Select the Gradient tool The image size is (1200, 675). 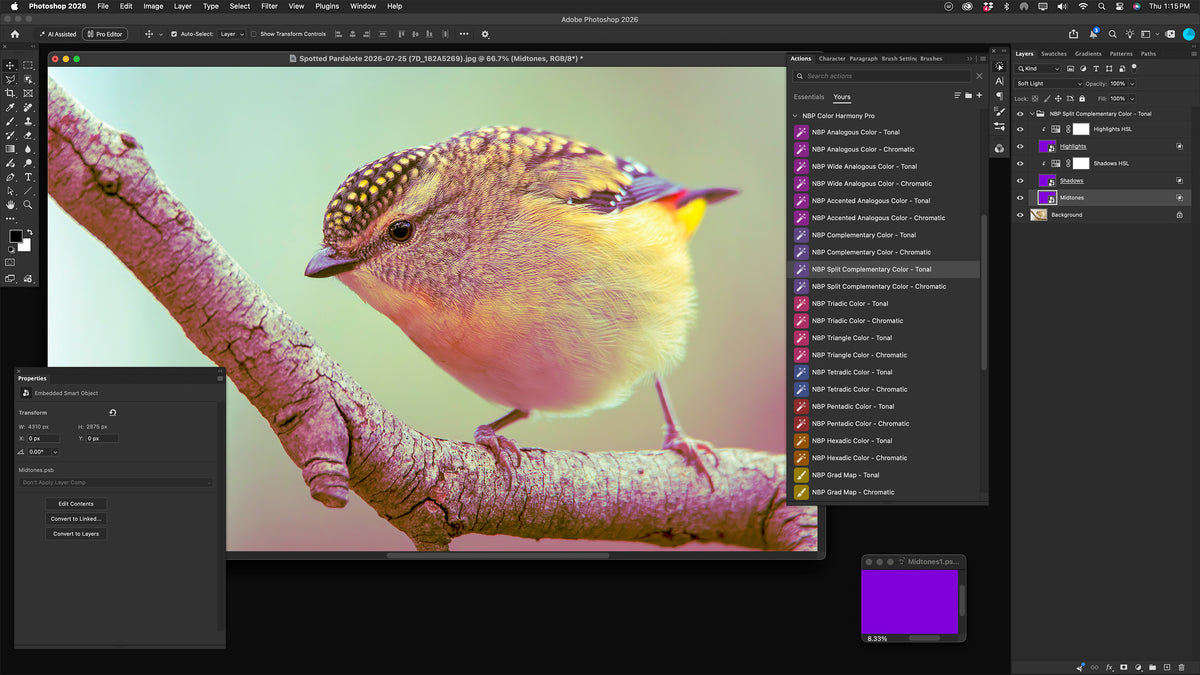[11, 149]
